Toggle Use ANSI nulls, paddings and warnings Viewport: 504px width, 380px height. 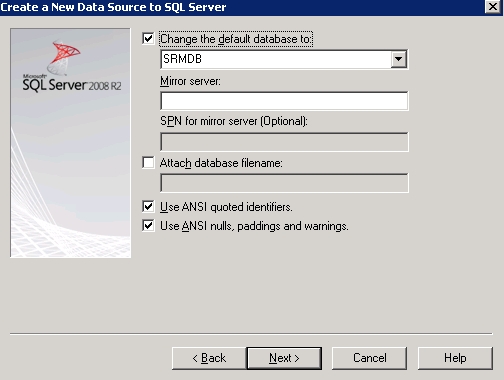point(148,226)
